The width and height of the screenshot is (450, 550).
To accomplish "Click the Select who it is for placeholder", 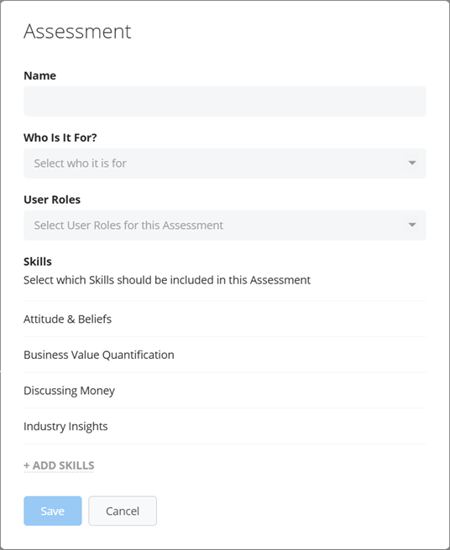I will 80,163.
